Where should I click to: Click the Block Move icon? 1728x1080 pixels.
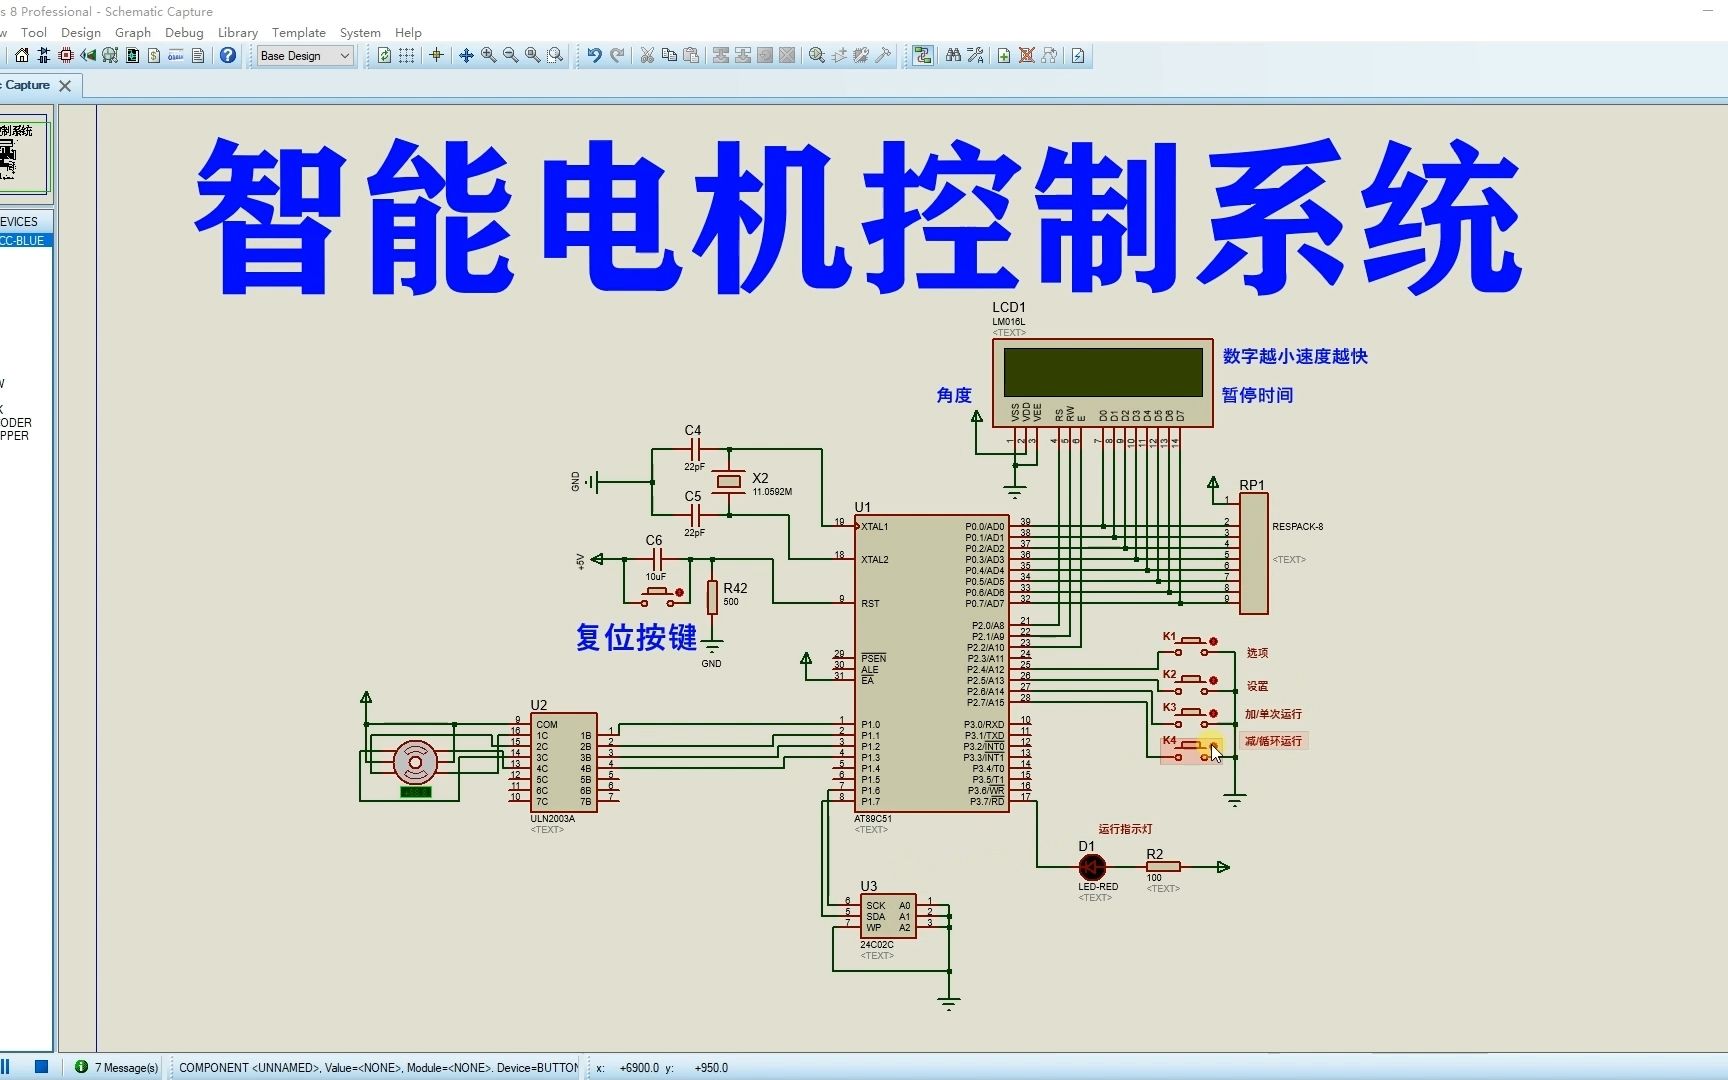click(743, 56)
